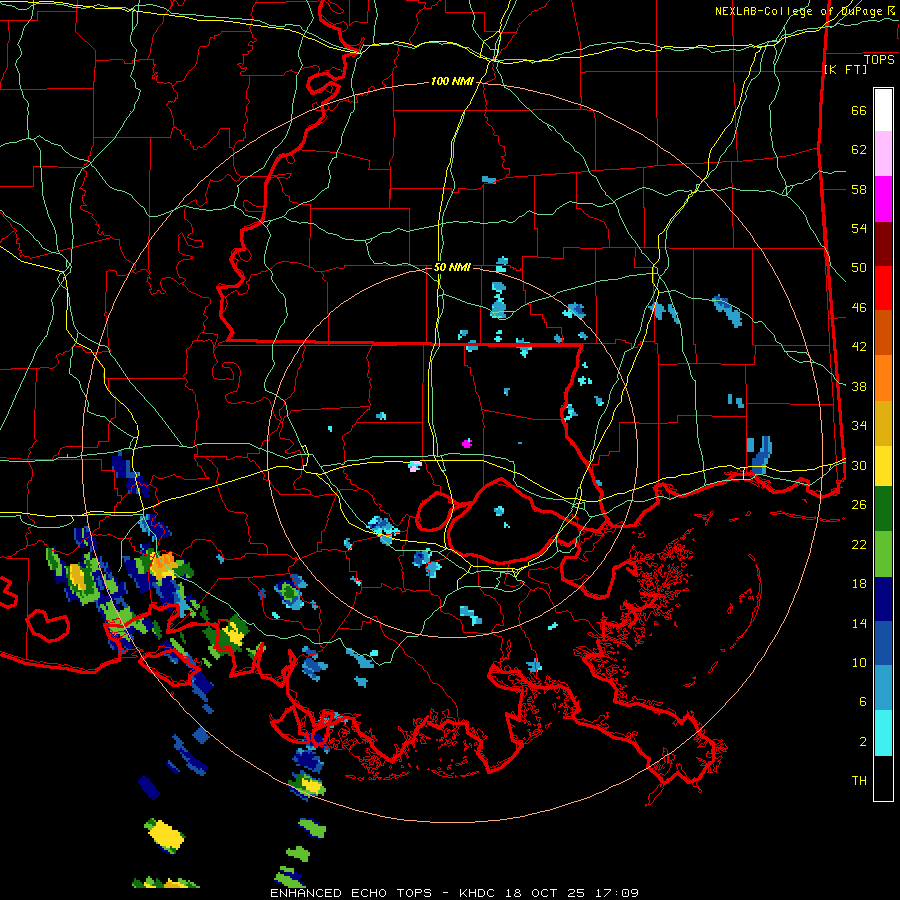Click the "TOPS" legend title
900x900 pixels.
tap(879, 60)
